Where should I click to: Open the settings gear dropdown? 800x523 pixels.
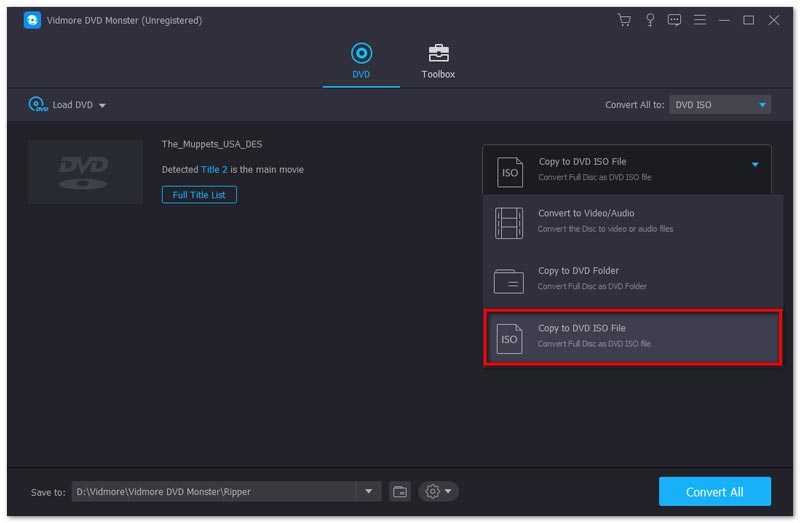point(438,491)
